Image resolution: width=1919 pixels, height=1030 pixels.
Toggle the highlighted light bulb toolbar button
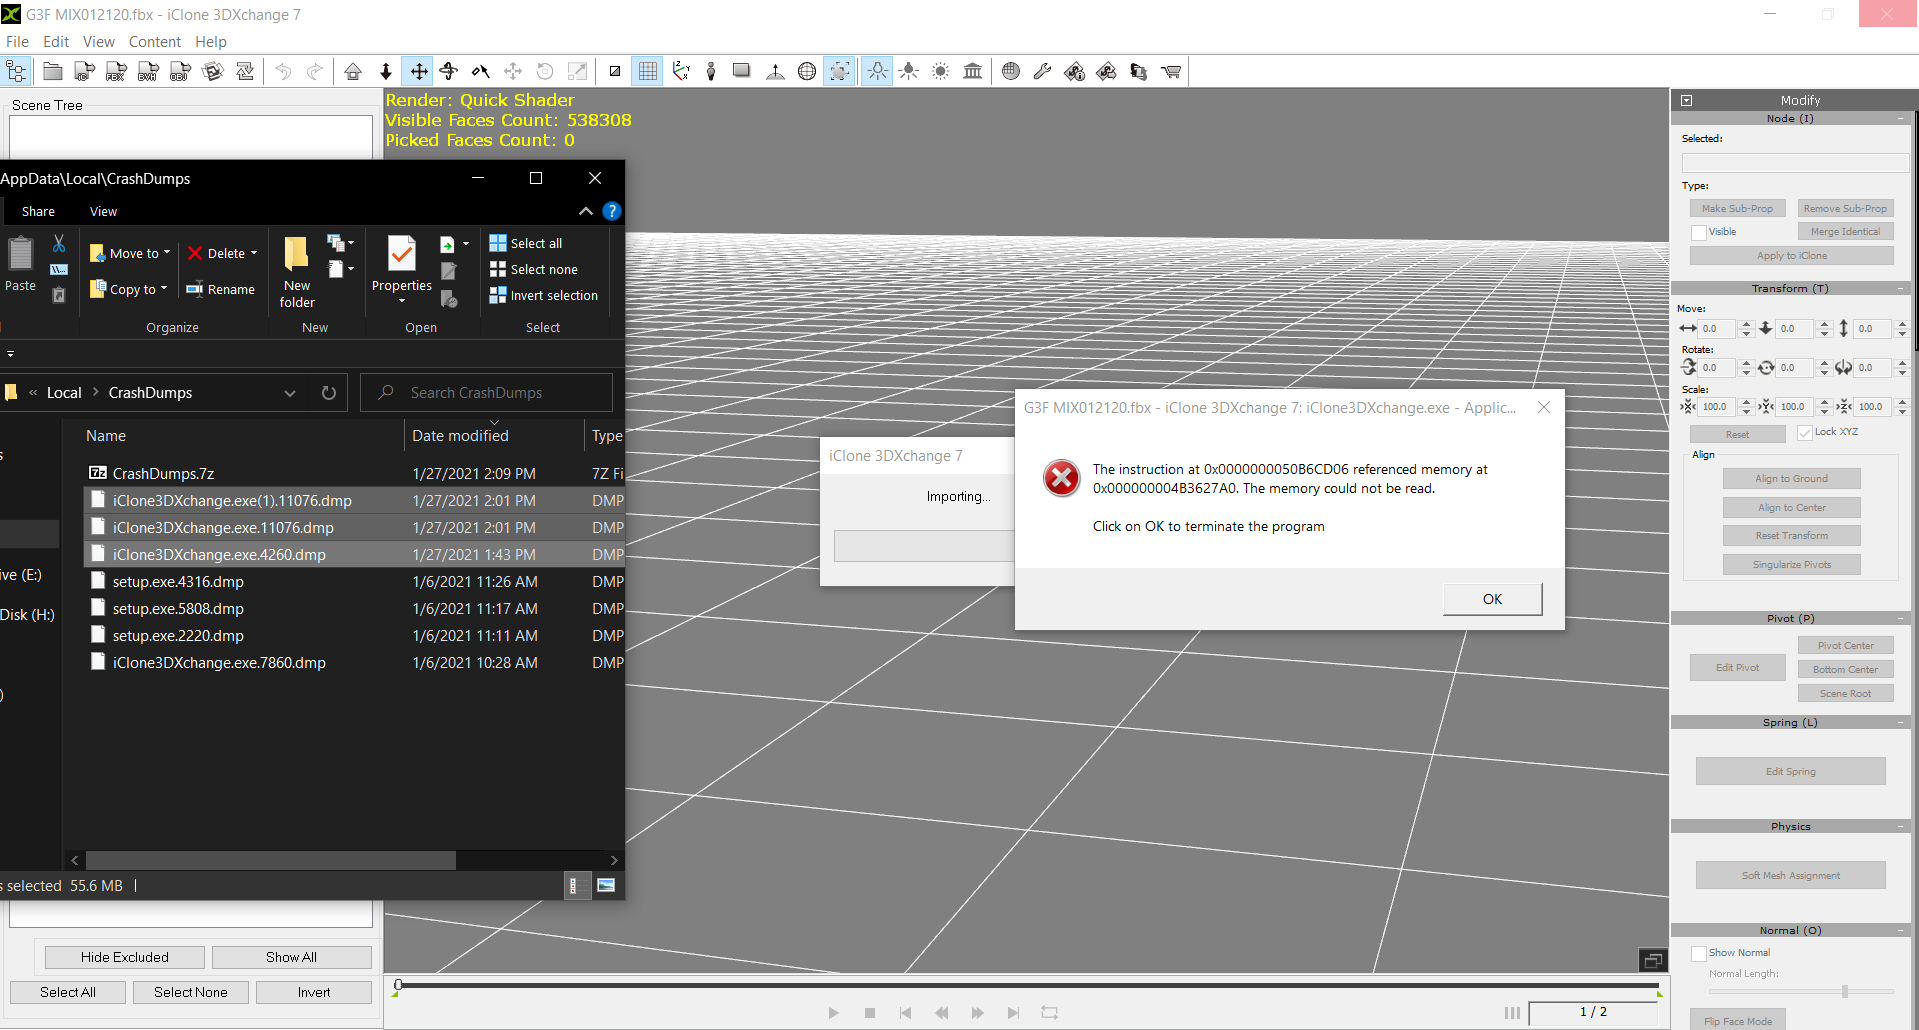tap(877, 71)
